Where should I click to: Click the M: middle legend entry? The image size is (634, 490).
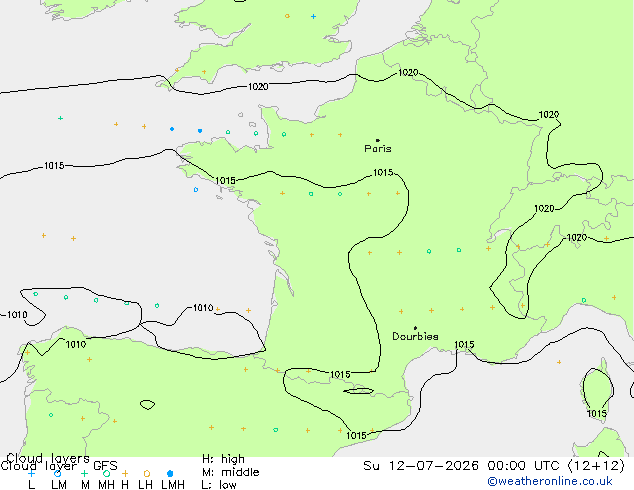click(230, 472)
